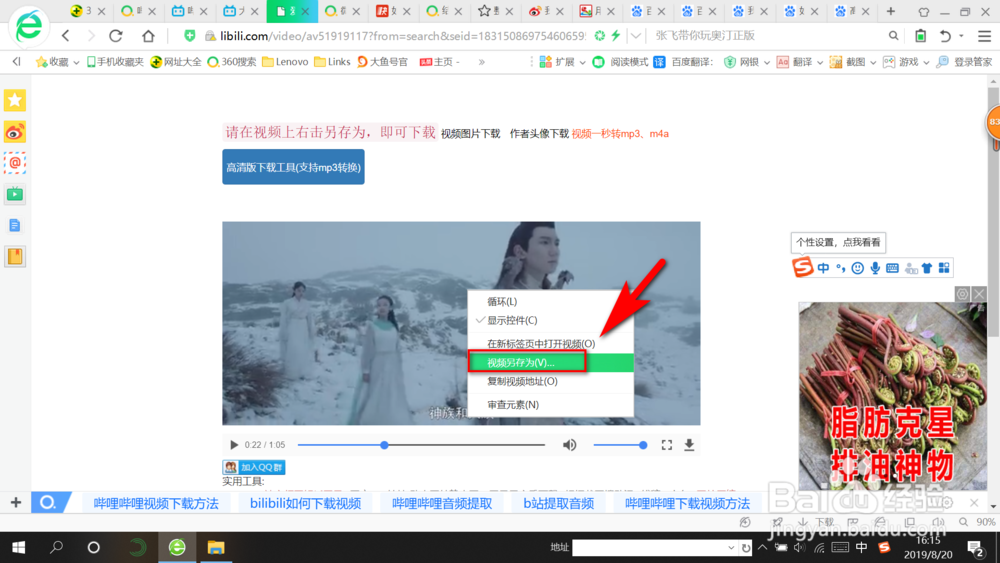Open the Sogou soft keyboard icon

click(x=892, y=268)
